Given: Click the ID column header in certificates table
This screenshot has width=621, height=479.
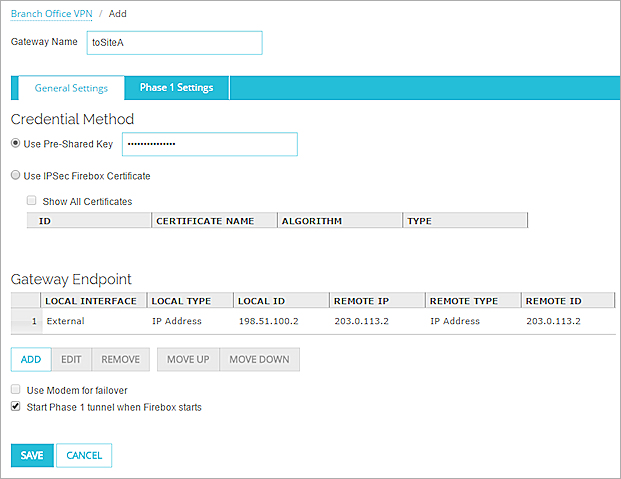Looking at the screenshot, I should point(89,221).
